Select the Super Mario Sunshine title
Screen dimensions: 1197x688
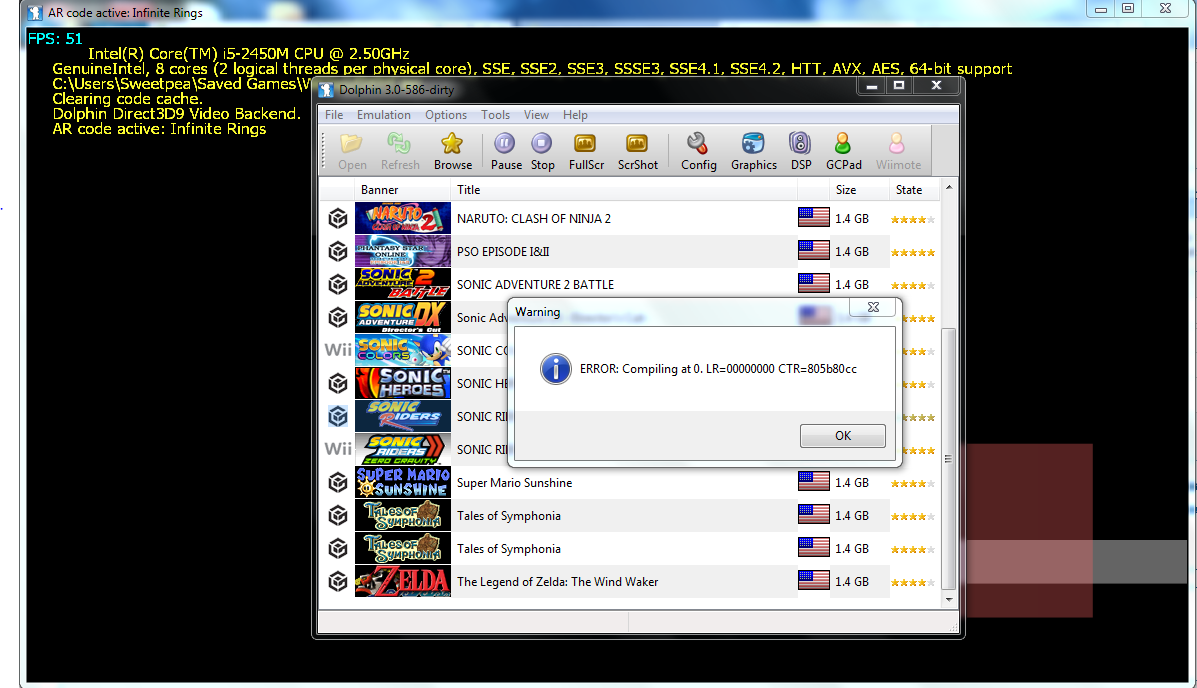[515, 483]
